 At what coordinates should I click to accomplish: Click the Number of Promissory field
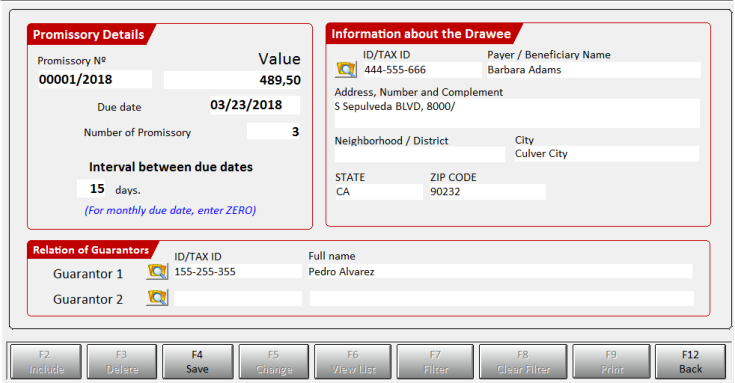pyautogui.click(x=273, y=131)
